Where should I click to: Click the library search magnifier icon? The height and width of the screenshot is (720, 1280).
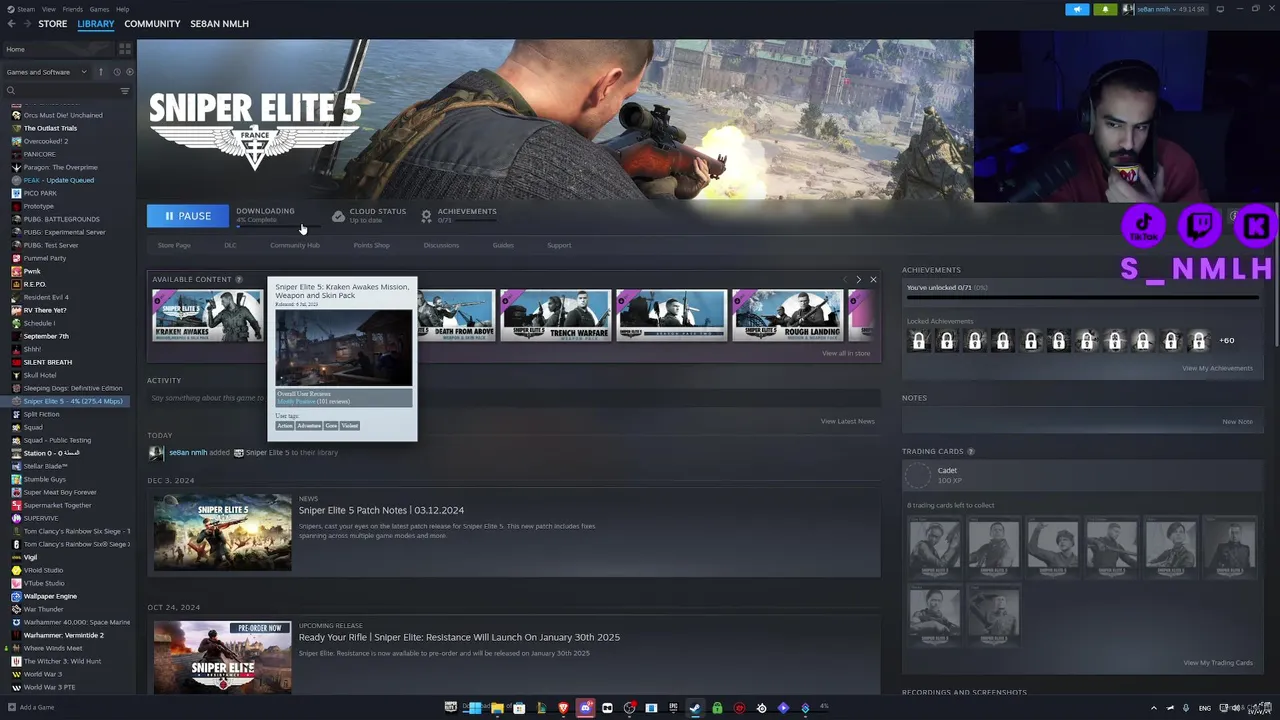coord(11,91)
